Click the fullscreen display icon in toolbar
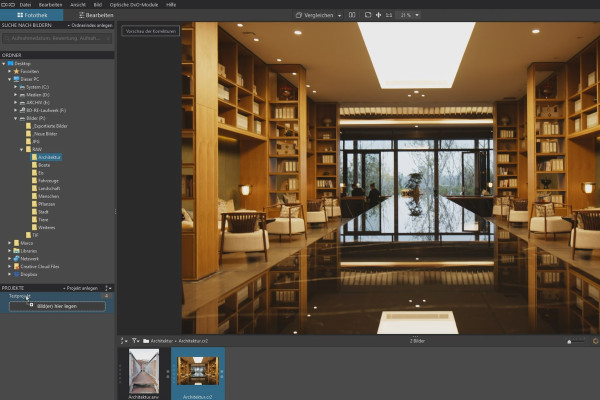This screenshot has width=600, height=400. 368,15
